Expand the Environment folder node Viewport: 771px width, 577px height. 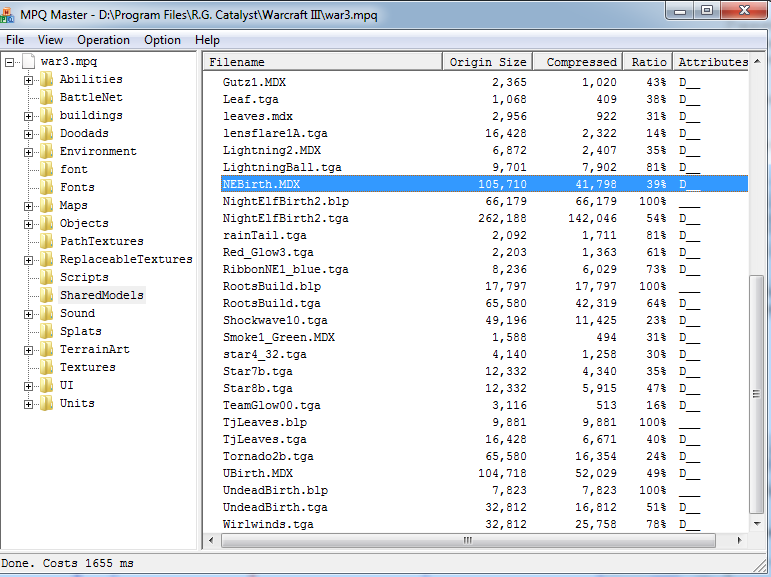(28, 152)
